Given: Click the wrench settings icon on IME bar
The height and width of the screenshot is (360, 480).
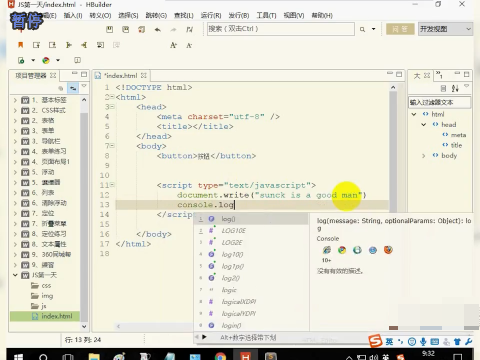Looking at the screenshot, I should tap(468, 342).
